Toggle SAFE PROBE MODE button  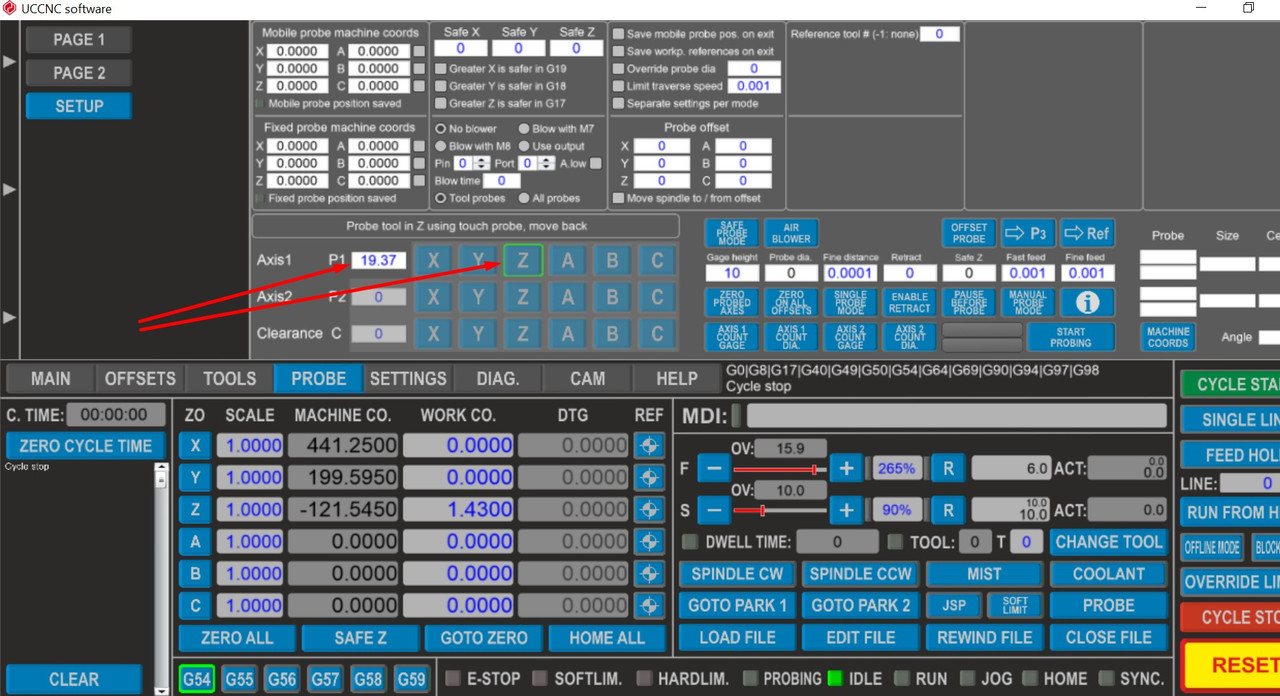732,233
